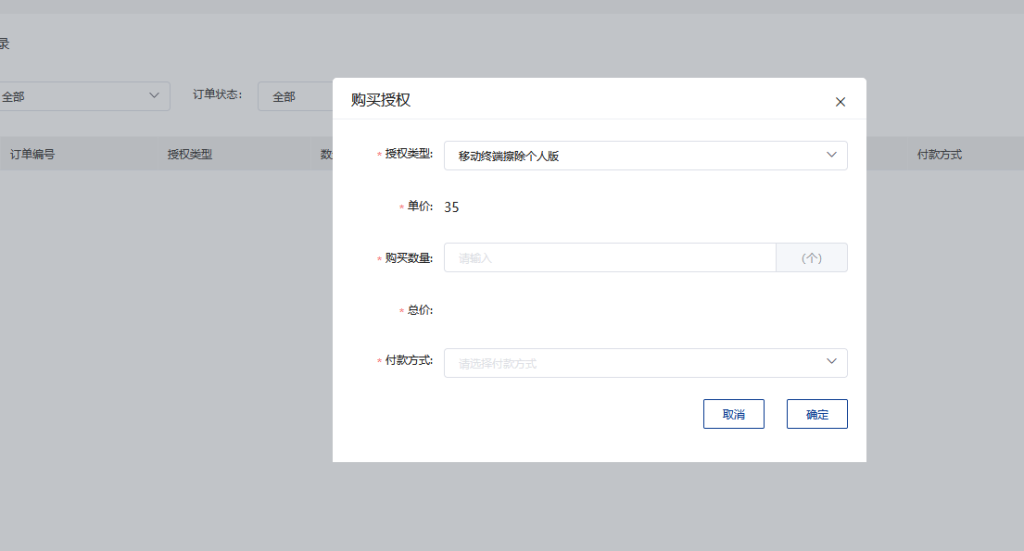The width and height of the screenshot is (1024, 551).
Task: Open the 请选择付款方式 dropdown in the dialog
Action: [x=630, y=363]
